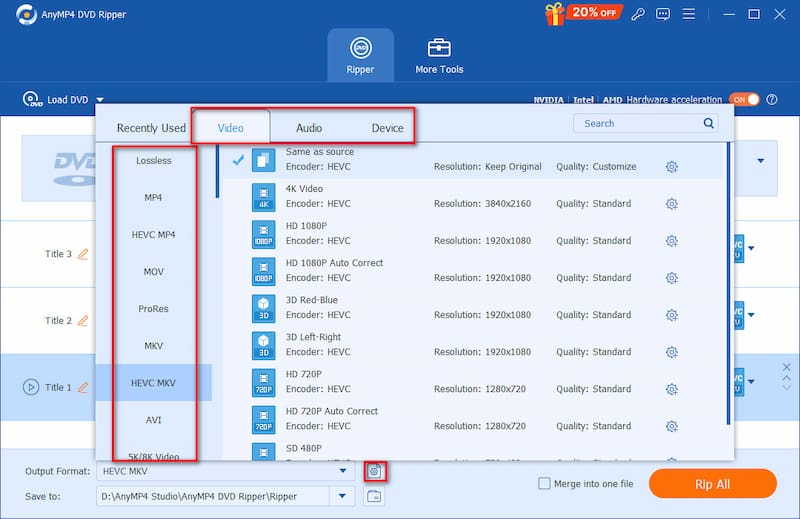Check Merge into one file
This screenshot has width=800, height=519.
tap(544, 483)
